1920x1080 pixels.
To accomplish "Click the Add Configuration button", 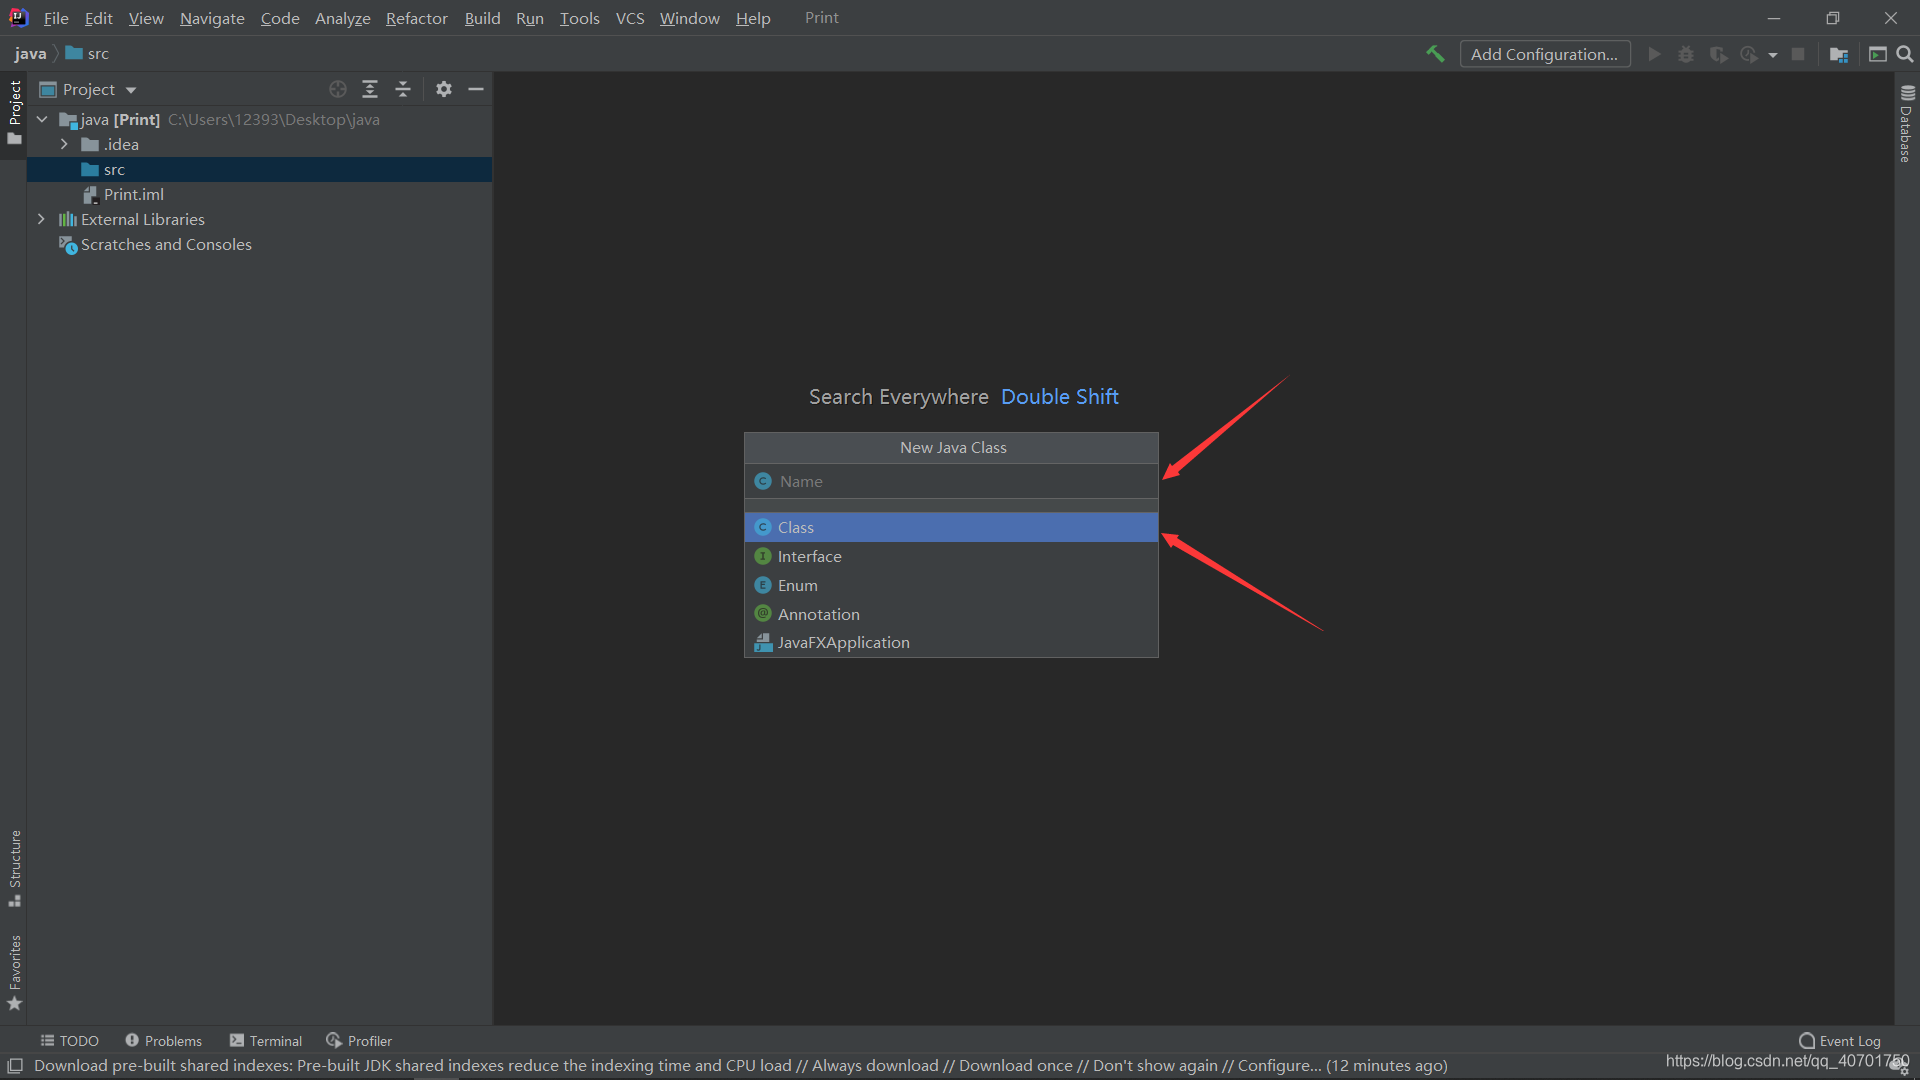I will point(1544,54).
